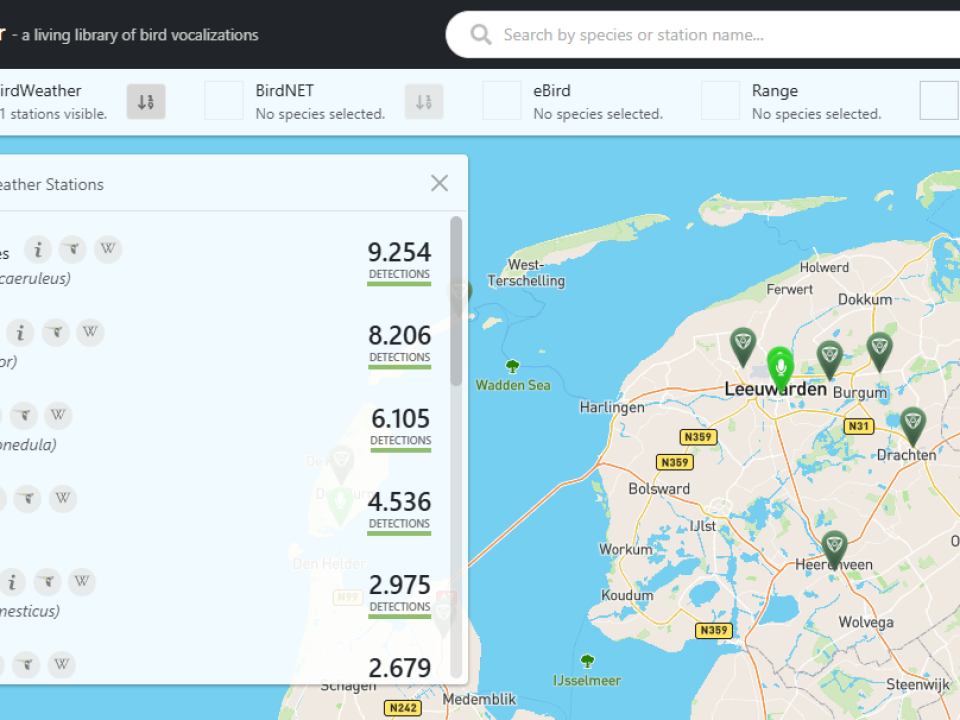
Task: Open the BirdWeather sort options button
Action: click(146, 101)
